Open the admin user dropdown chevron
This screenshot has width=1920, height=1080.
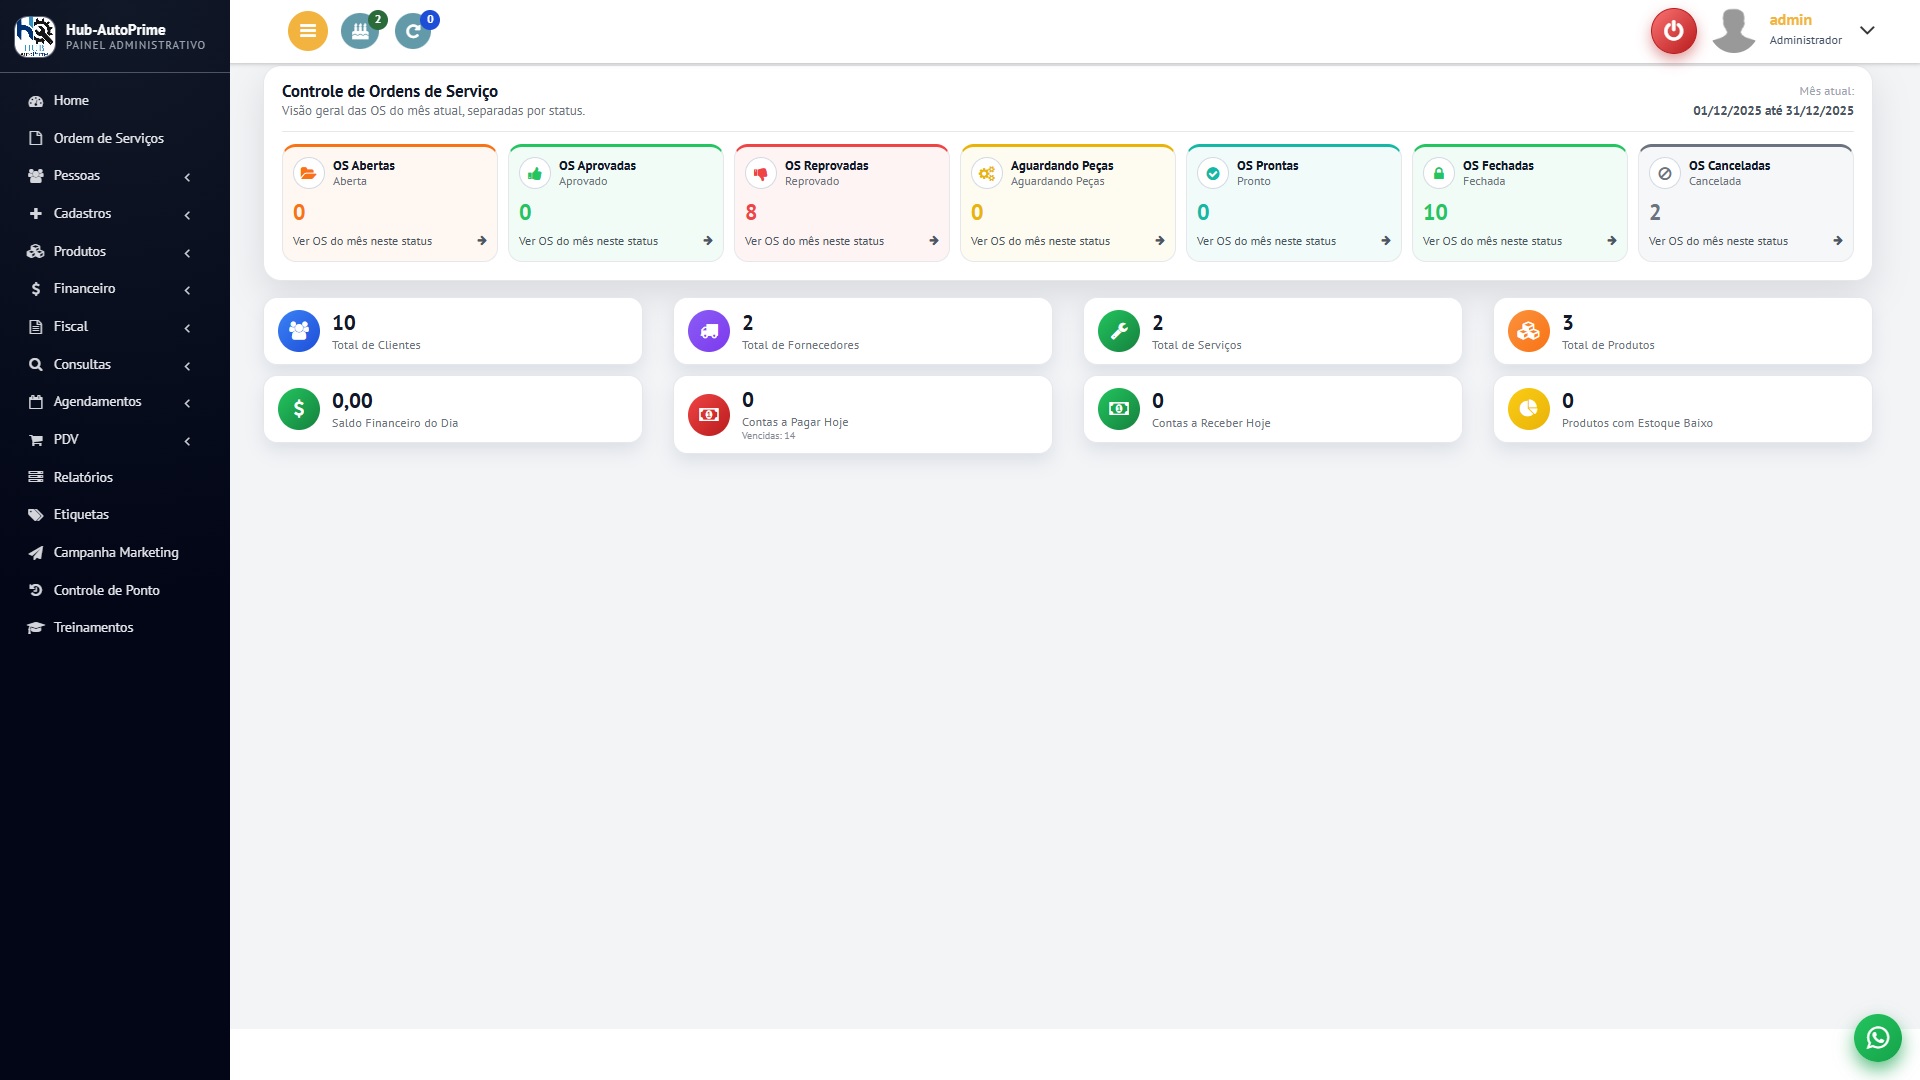(x=1866, y=31)
